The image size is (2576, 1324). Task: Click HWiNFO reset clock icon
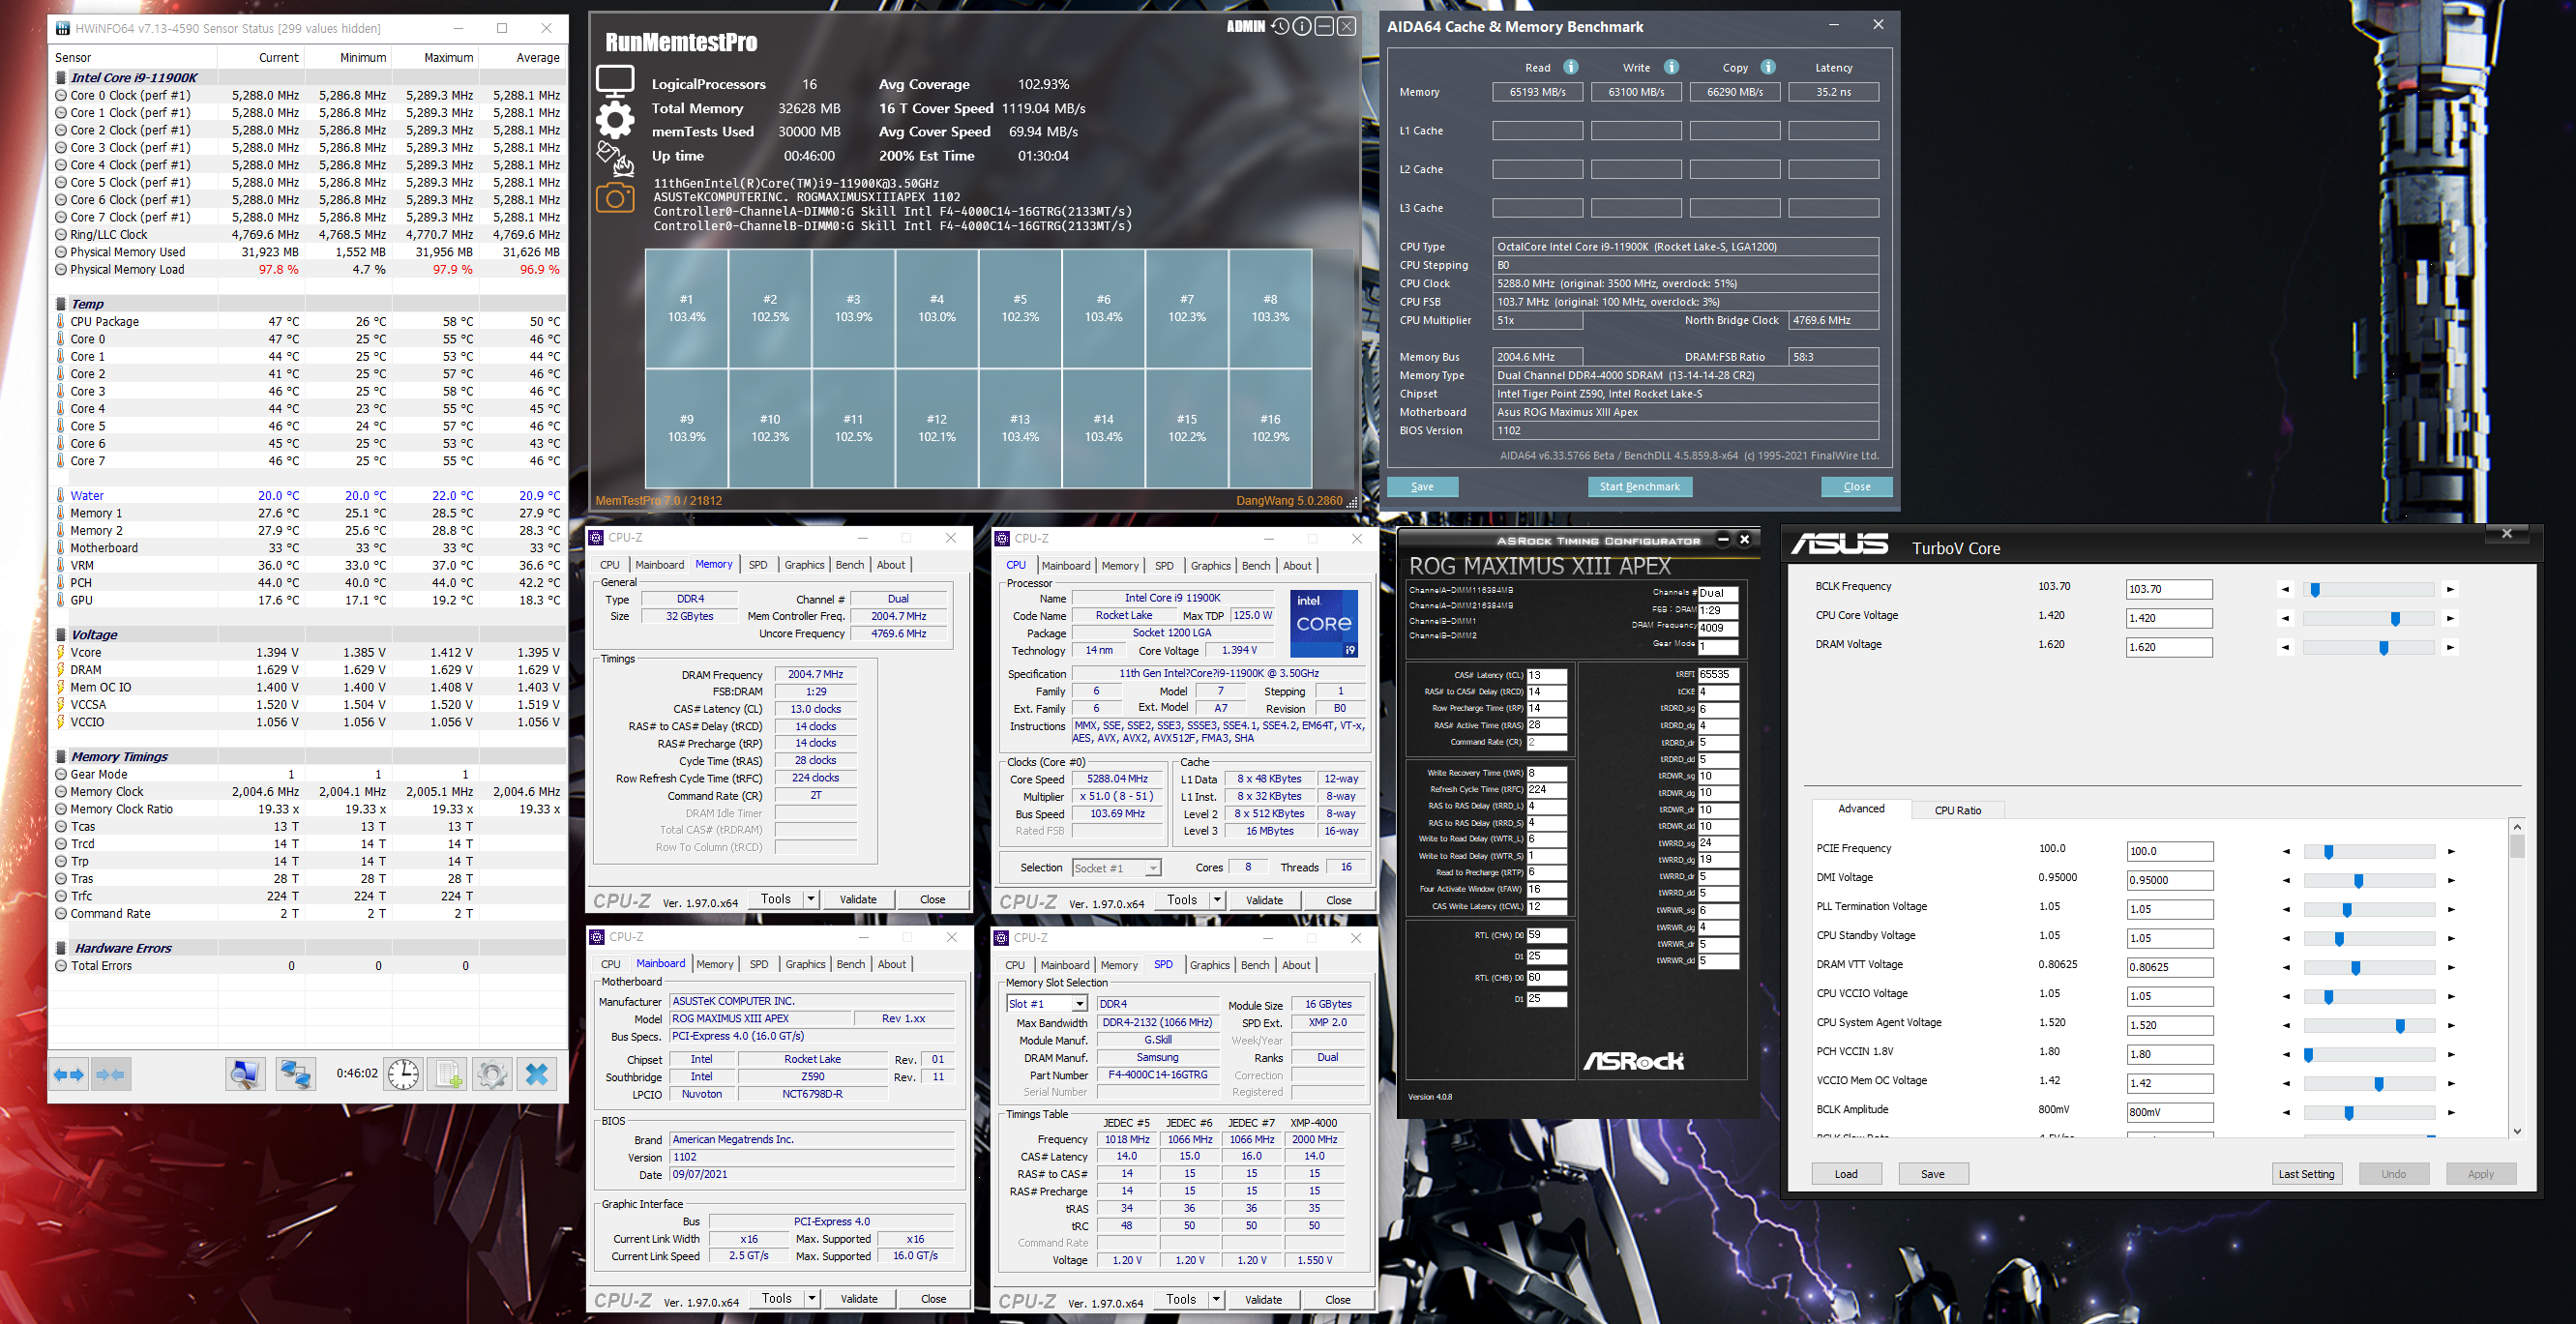[x=403, y=1074]
